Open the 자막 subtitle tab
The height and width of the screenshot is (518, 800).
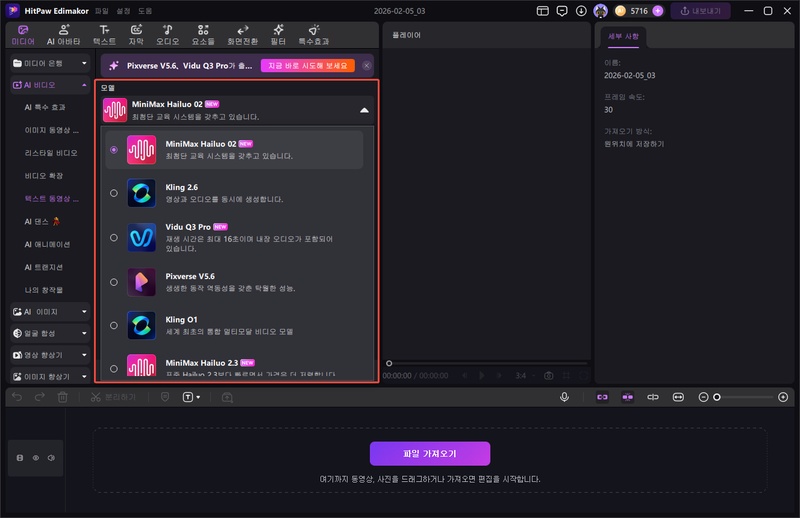coord(136,35)
